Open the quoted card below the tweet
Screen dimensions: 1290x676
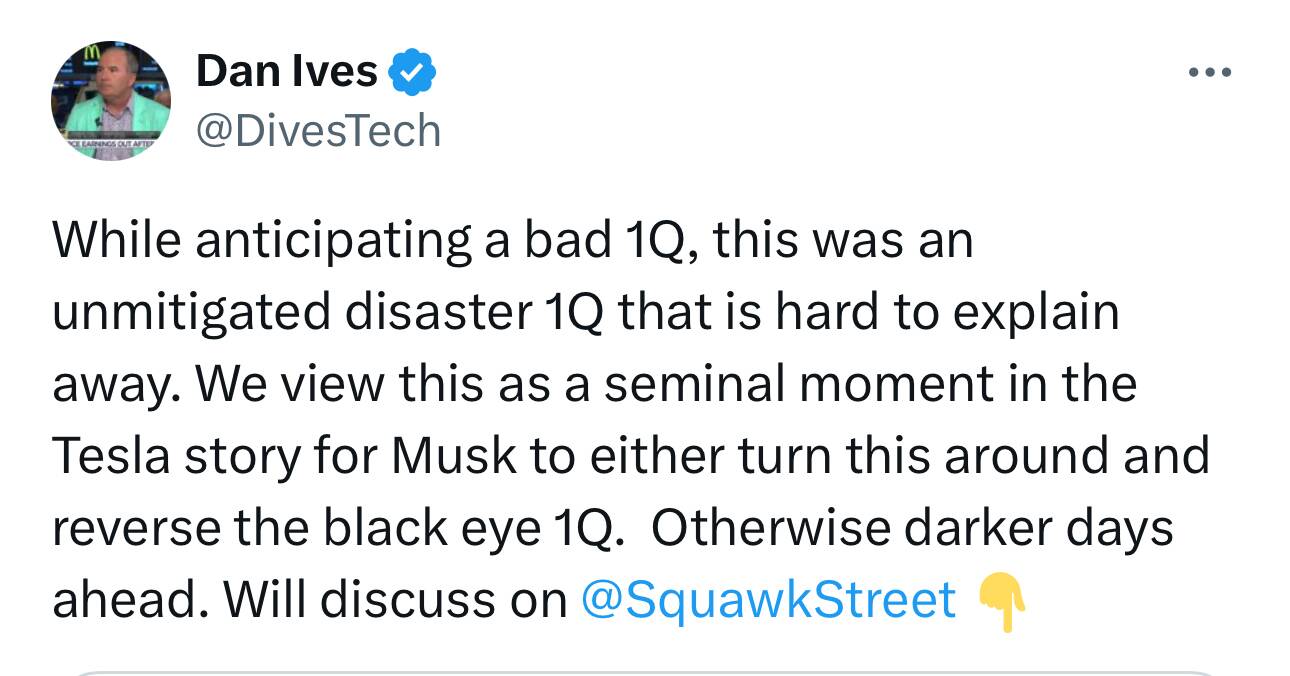645,673
